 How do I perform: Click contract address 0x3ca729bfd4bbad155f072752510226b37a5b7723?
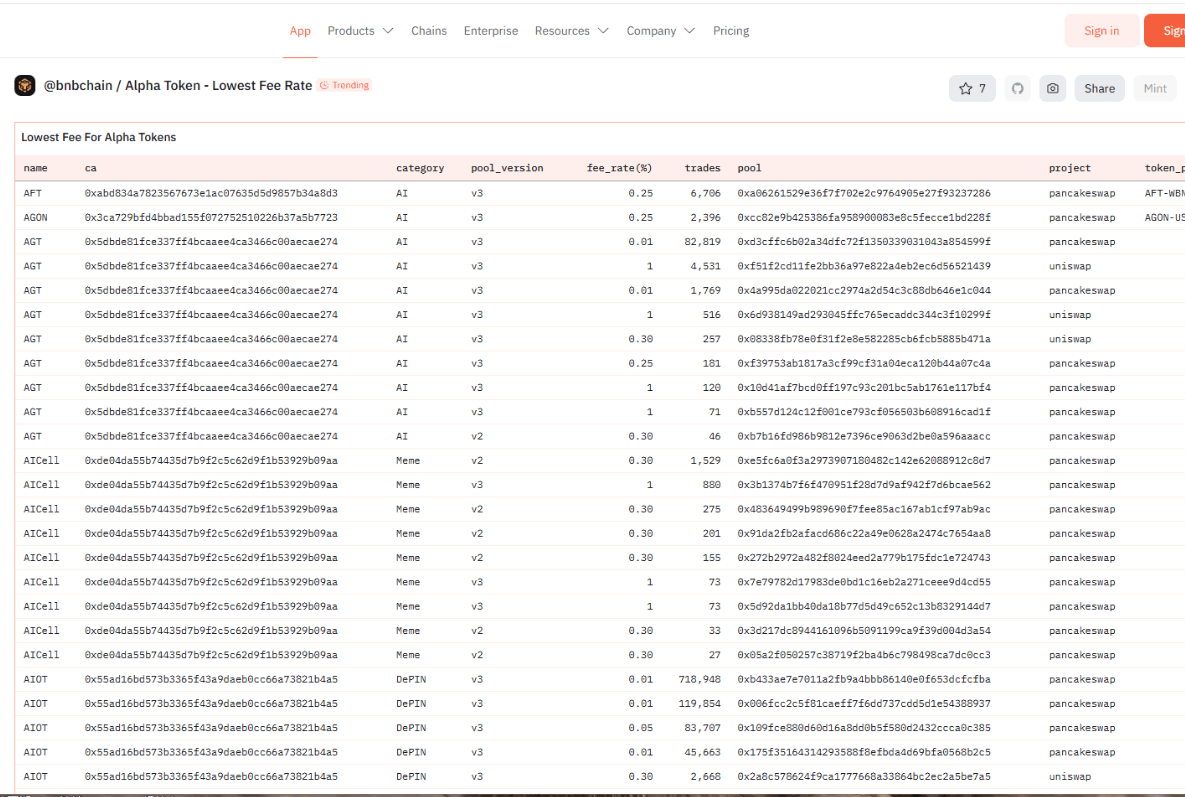211,218
